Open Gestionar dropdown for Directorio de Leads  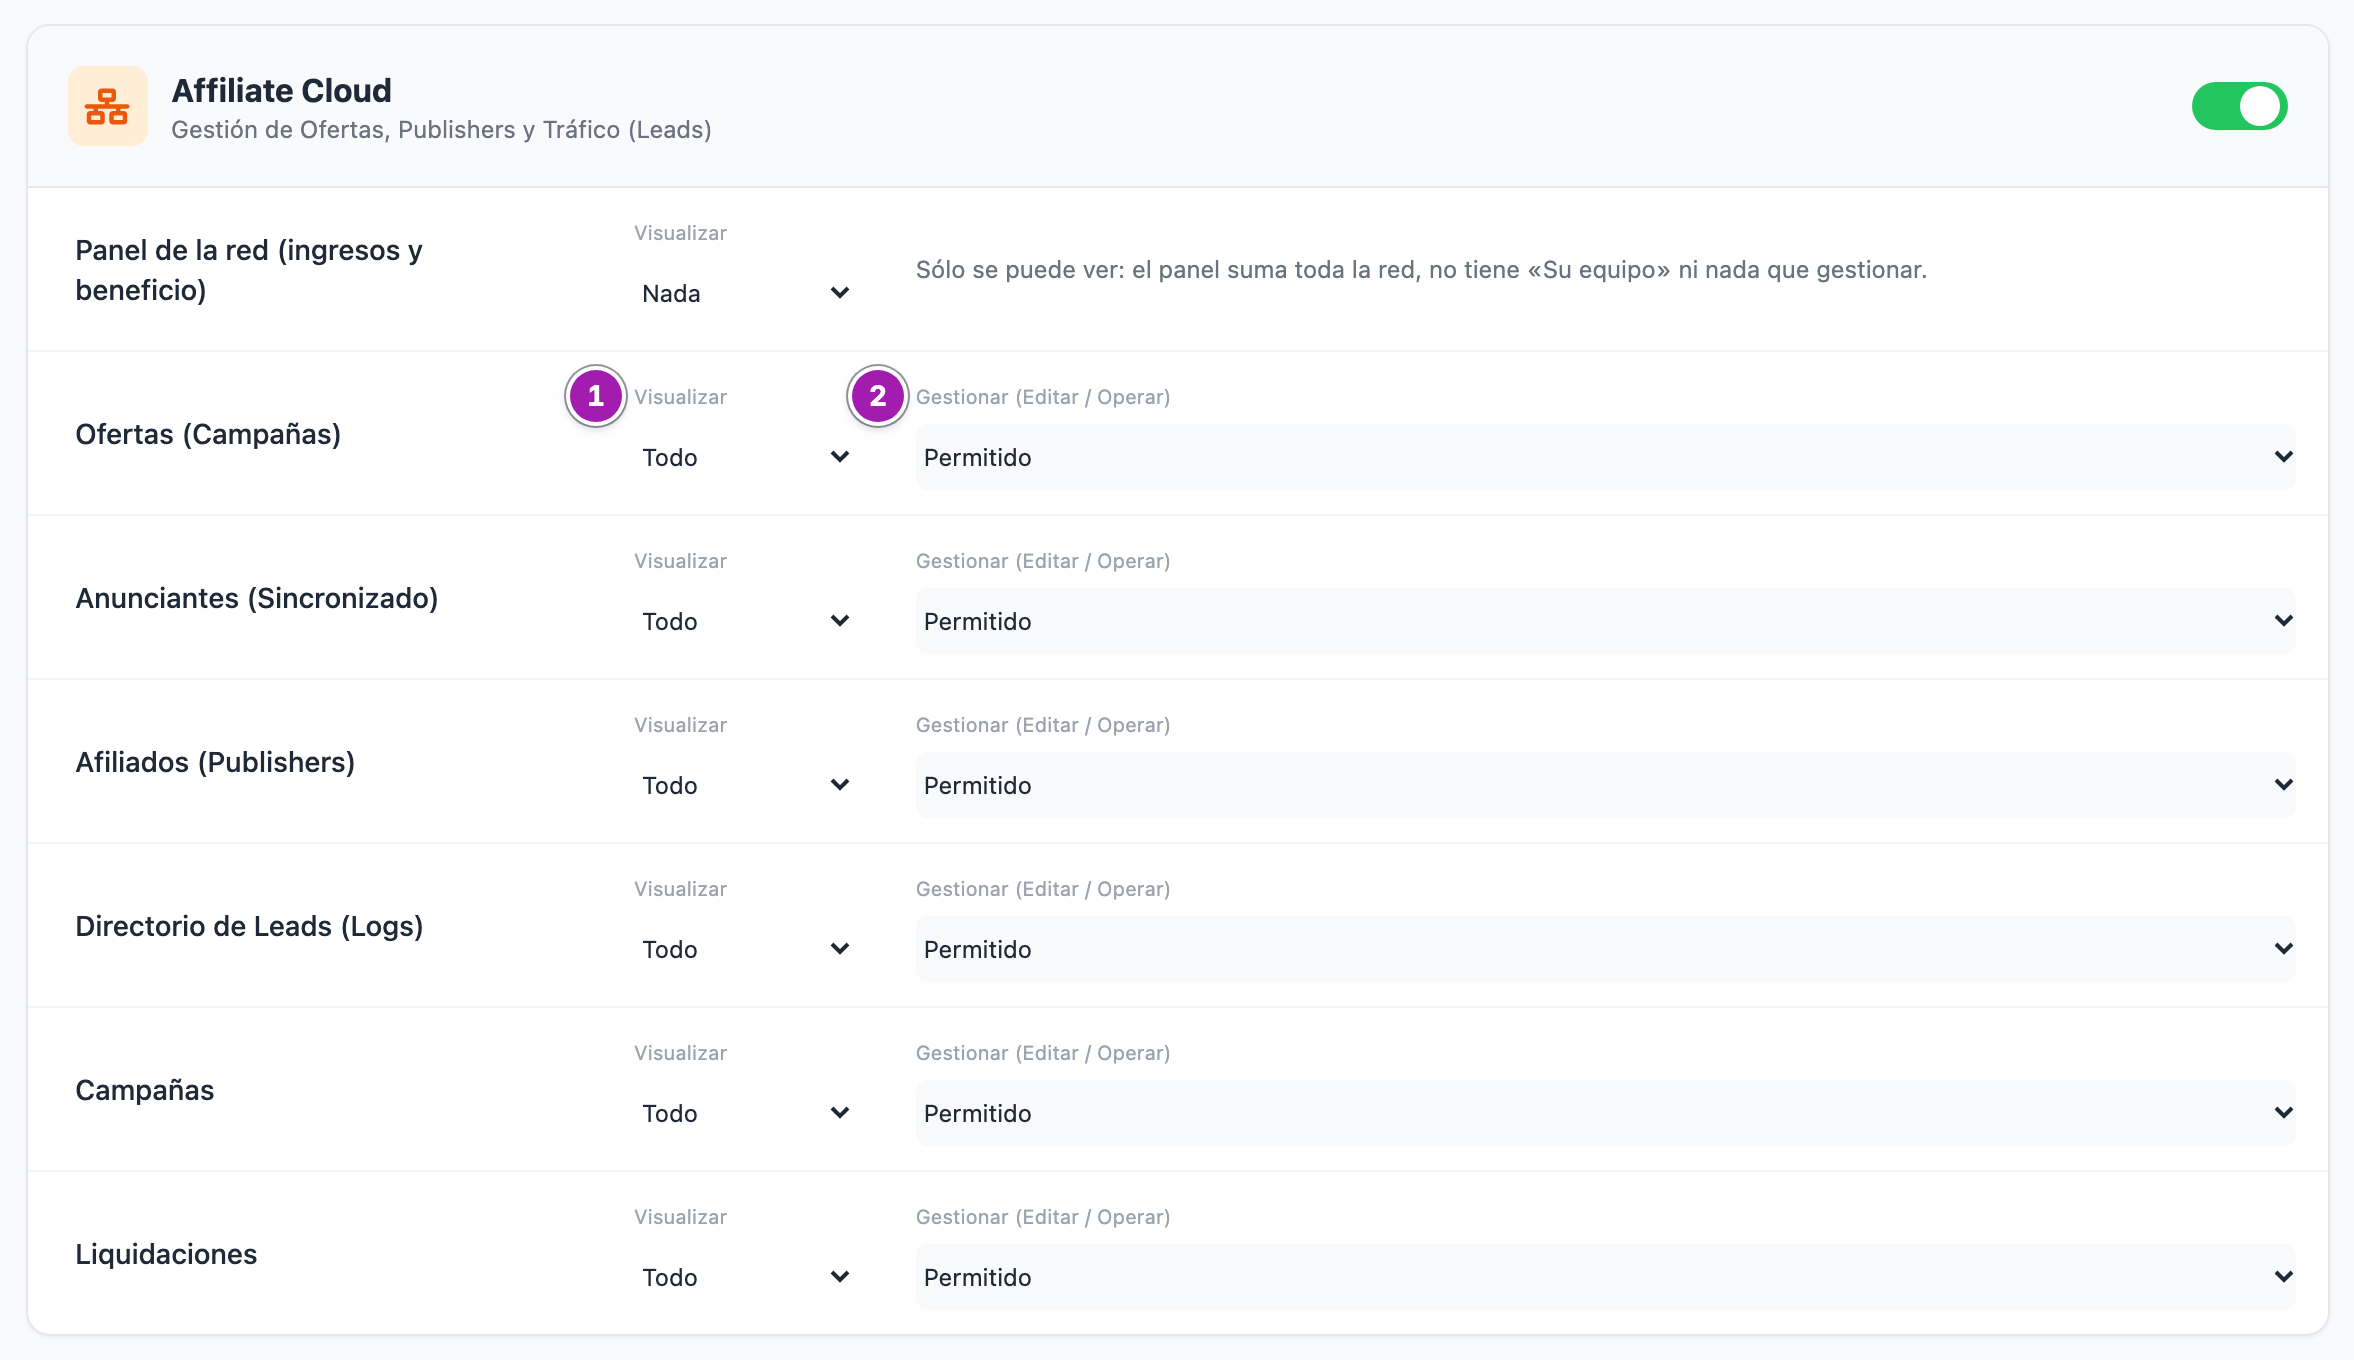pyautogui.click(x=1605, y=949)
